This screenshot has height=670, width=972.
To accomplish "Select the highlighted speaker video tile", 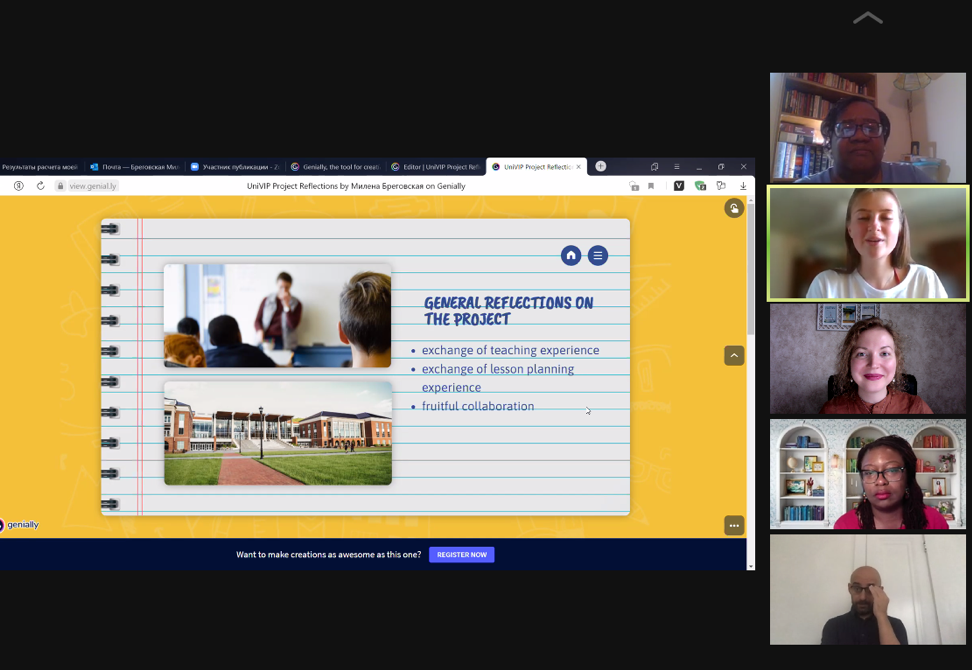I will tap(867, 243).
